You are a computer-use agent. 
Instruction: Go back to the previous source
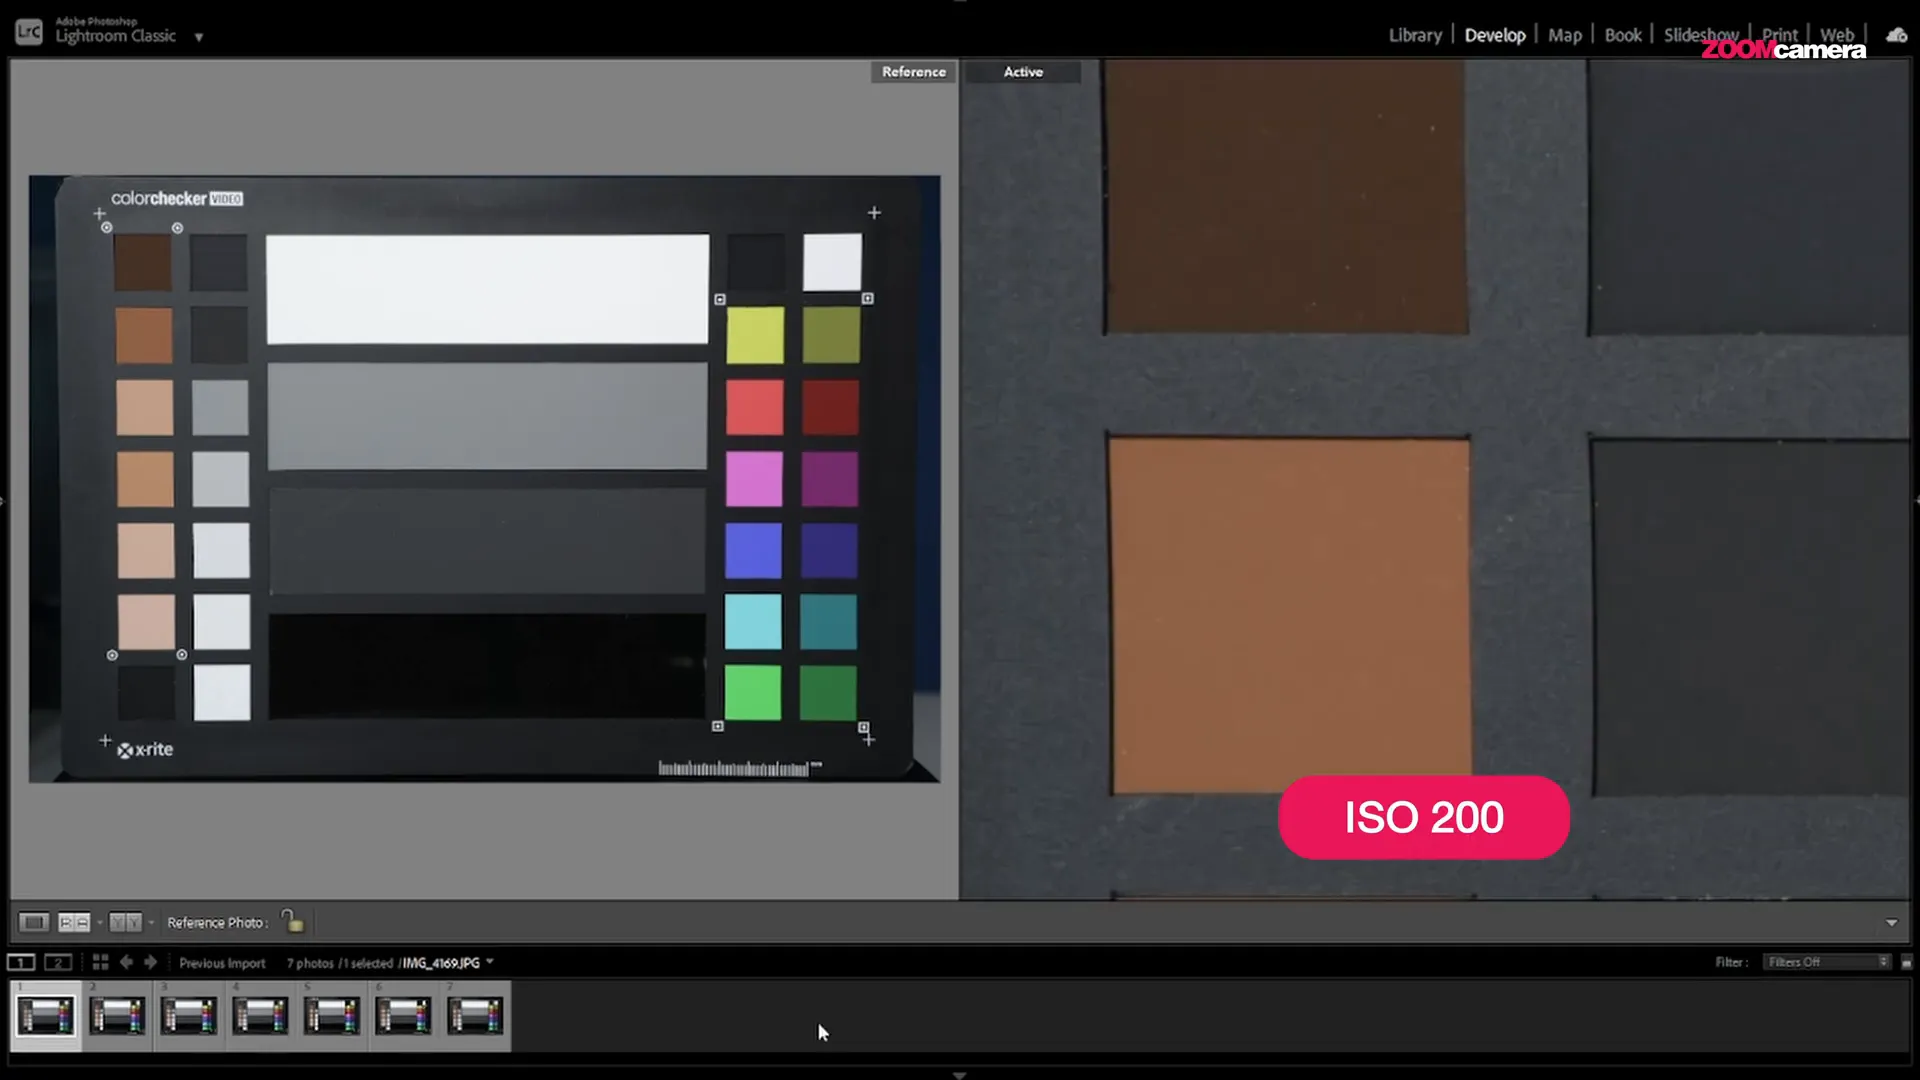coord(126,962)
